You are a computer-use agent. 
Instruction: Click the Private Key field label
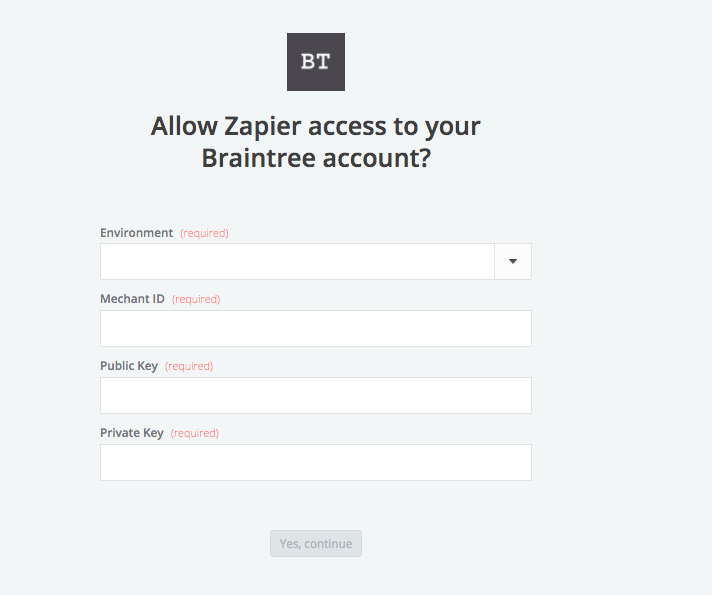(x=132, y=433)
